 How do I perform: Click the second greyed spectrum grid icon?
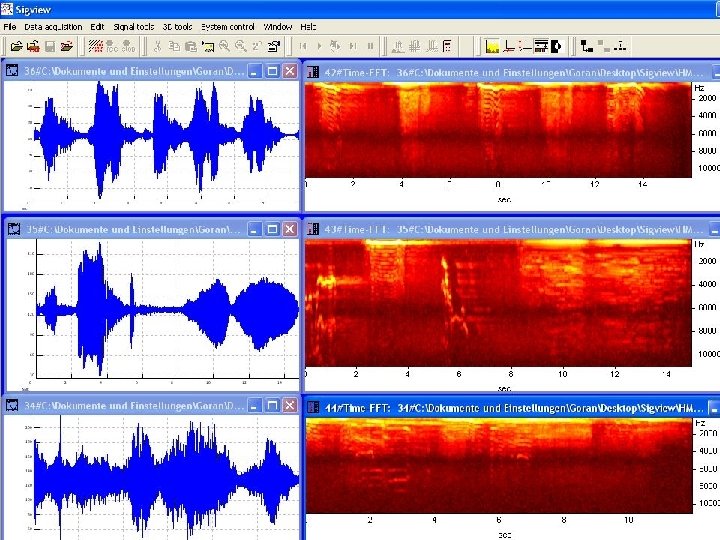(415, 46)
